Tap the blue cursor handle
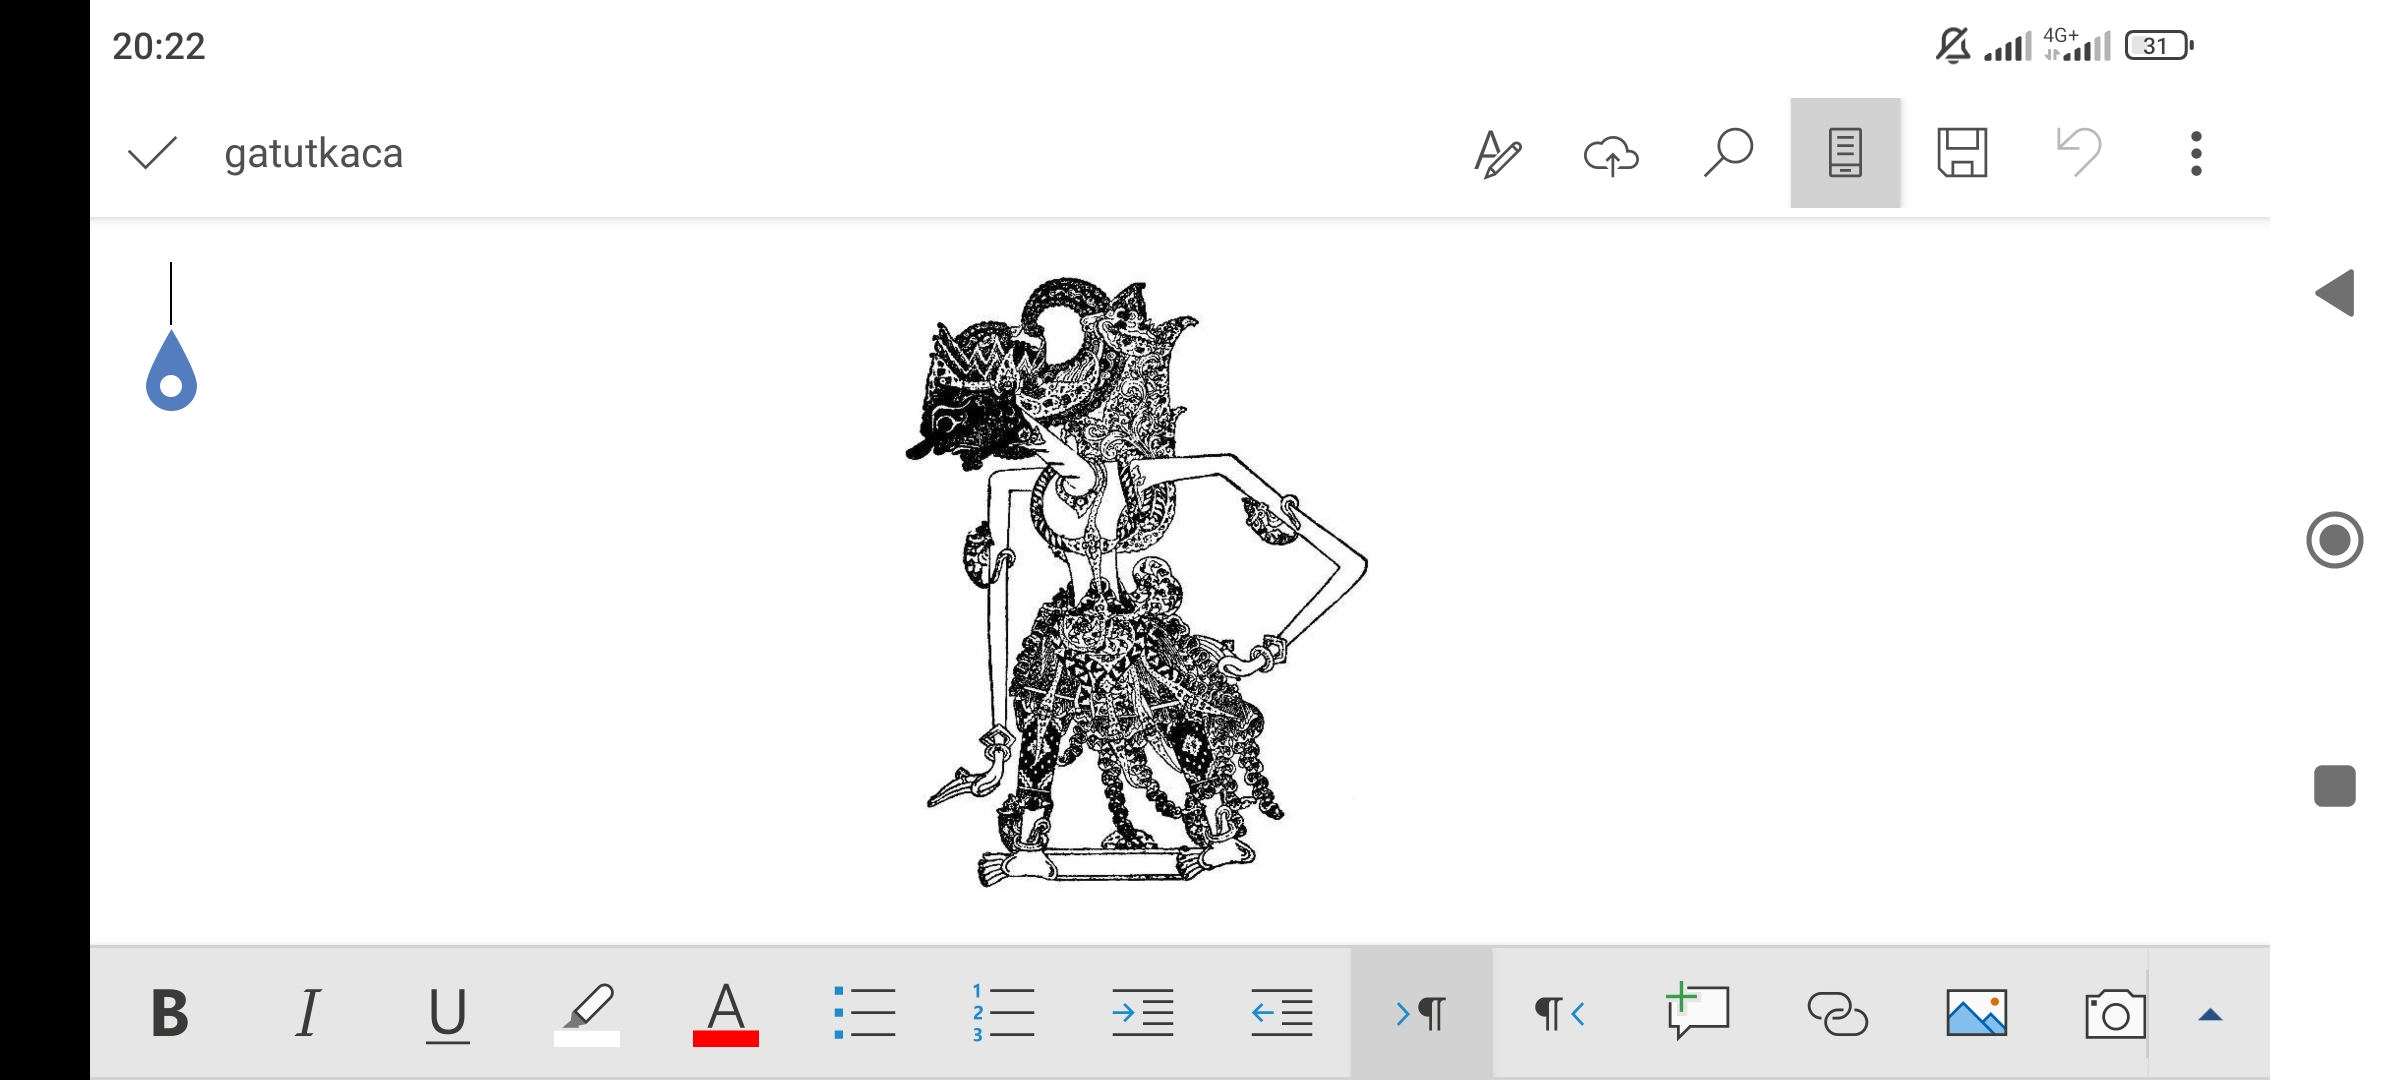Viewport: 2400px width, 1080px height. point(171,370)
